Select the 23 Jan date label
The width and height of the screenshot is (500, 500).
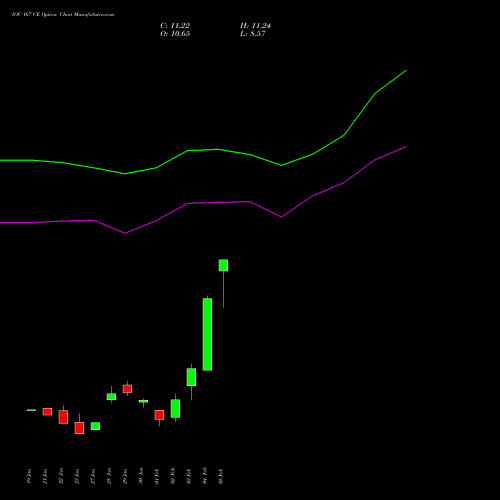(x=77, y=476)
